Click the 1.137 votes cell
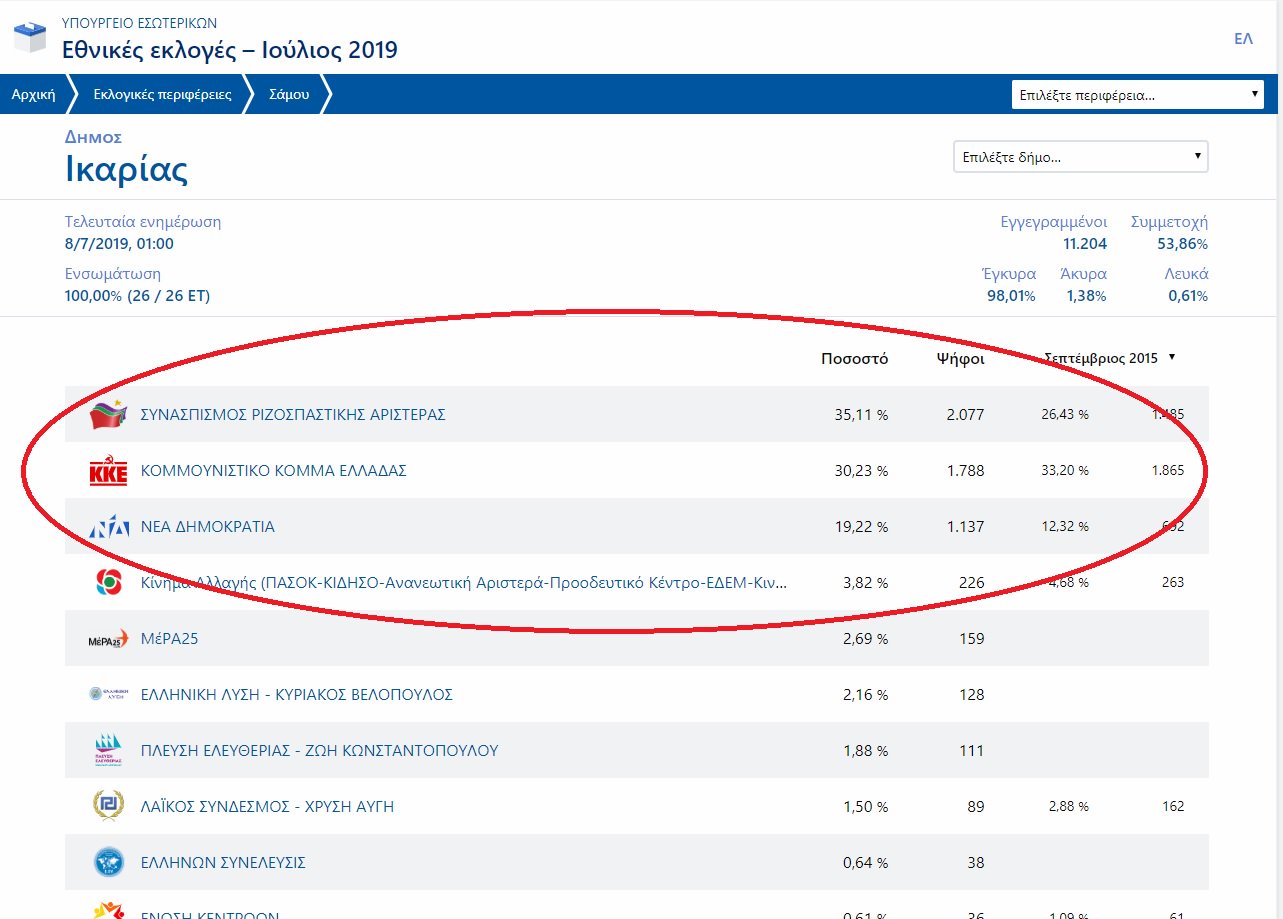1283x919 pixels. tap(965, 526)
